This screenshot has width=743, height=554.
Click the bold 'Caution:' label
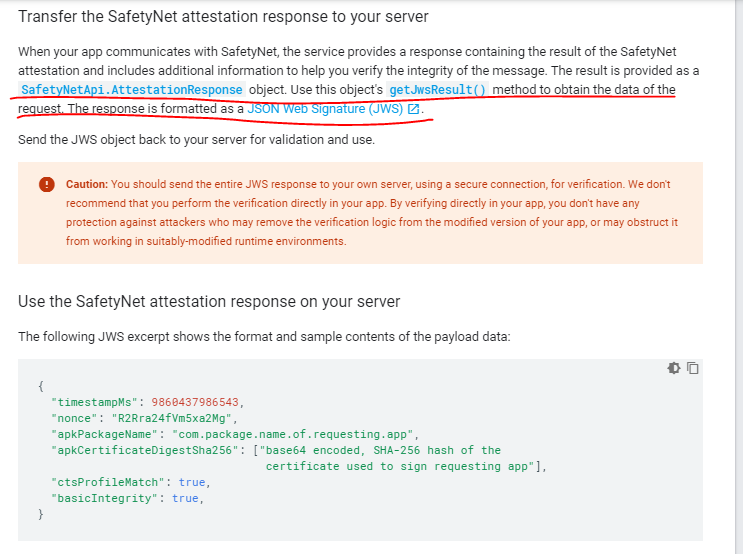point(87,184)
